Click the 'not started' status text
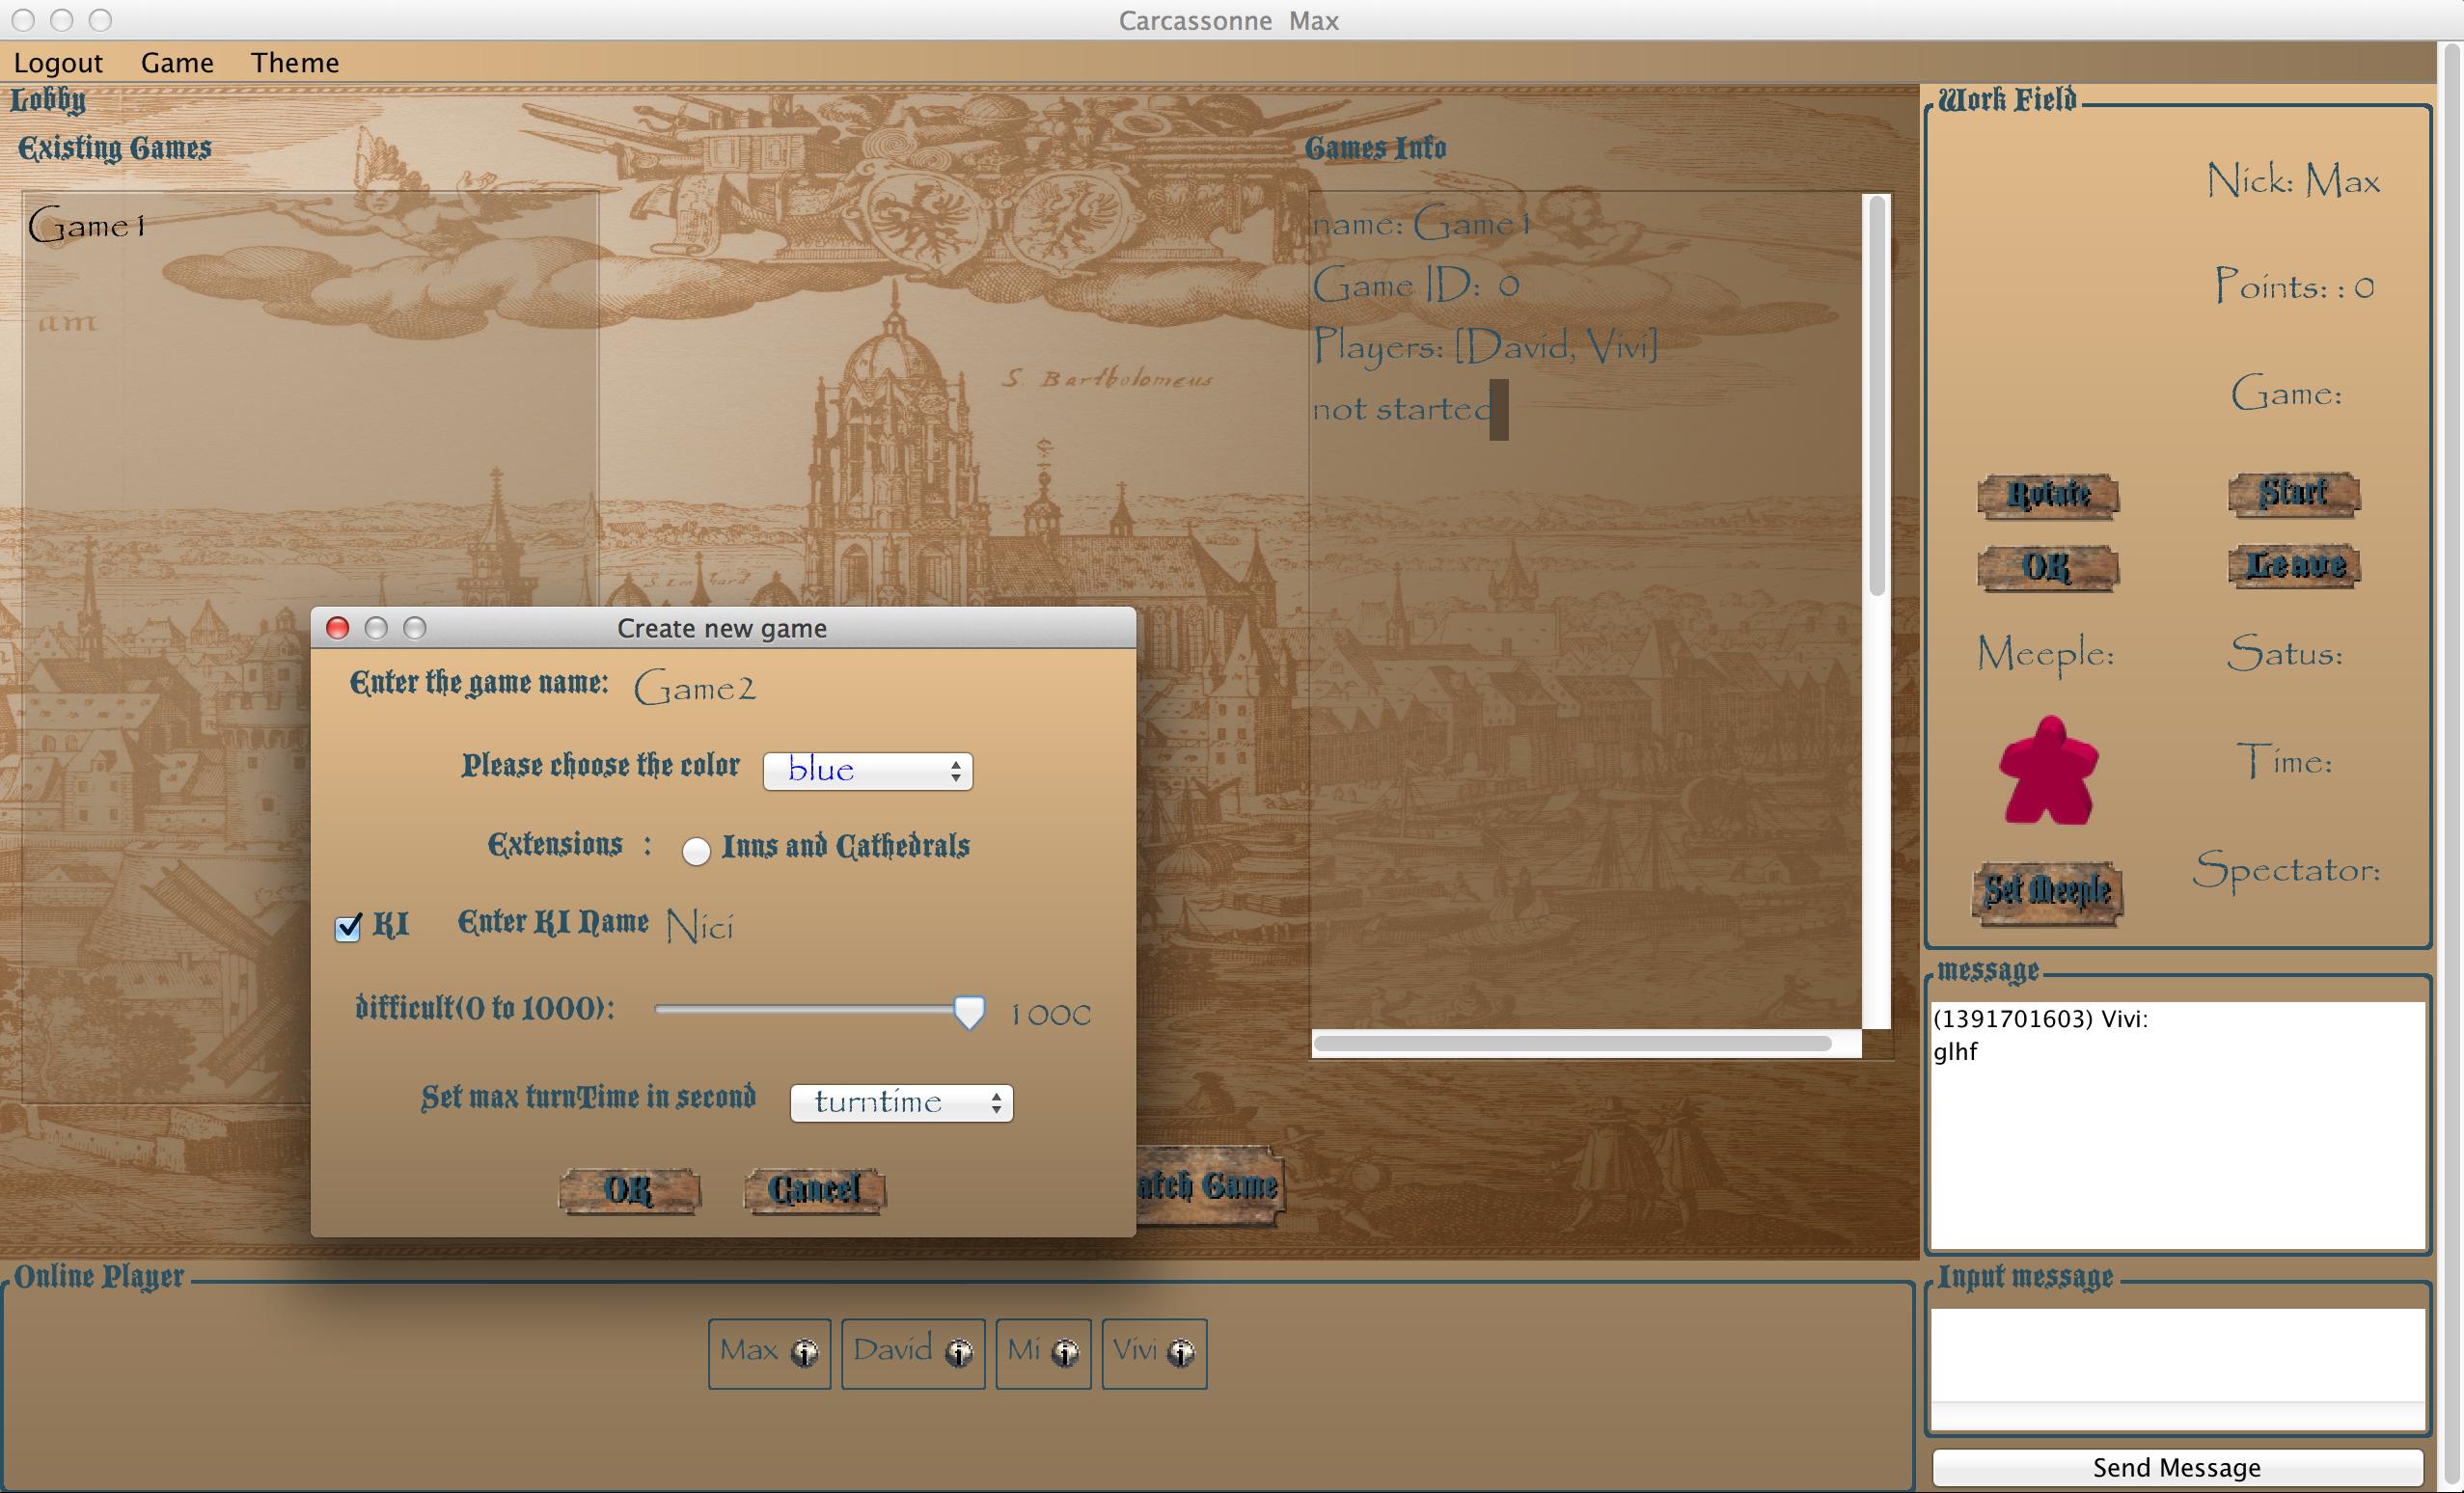2464x1493 pixels. 1402,408
